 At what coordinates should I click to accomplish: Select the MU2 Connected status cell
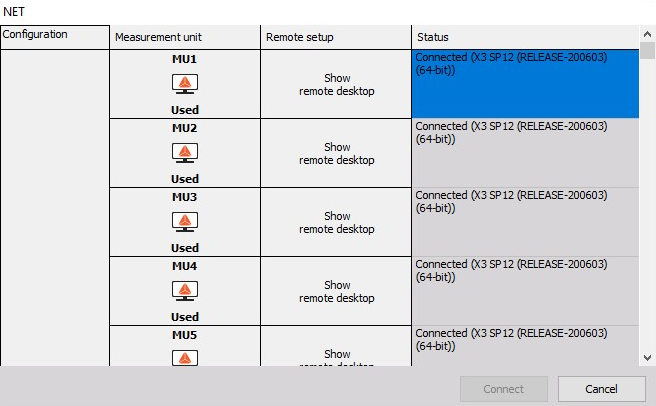[525, 153]
